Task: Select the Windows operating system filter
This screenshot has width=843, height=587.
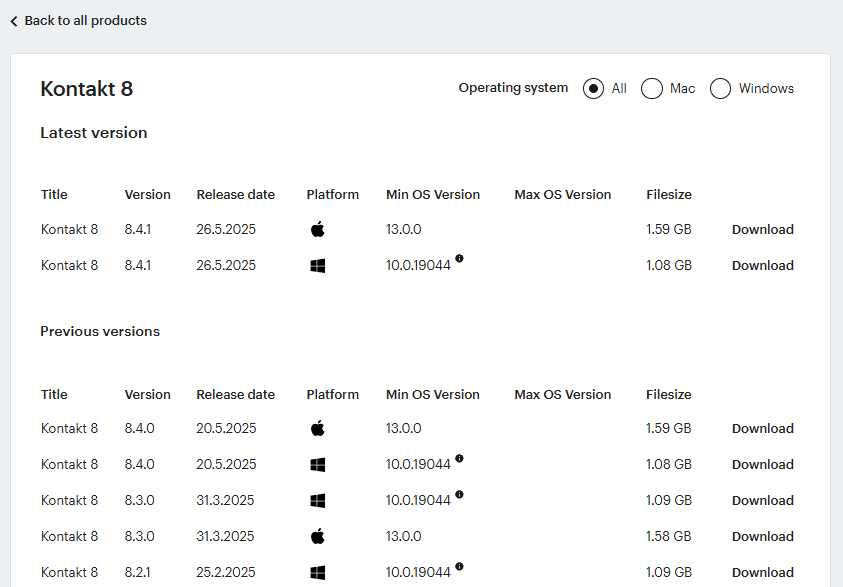Action: 720,89
